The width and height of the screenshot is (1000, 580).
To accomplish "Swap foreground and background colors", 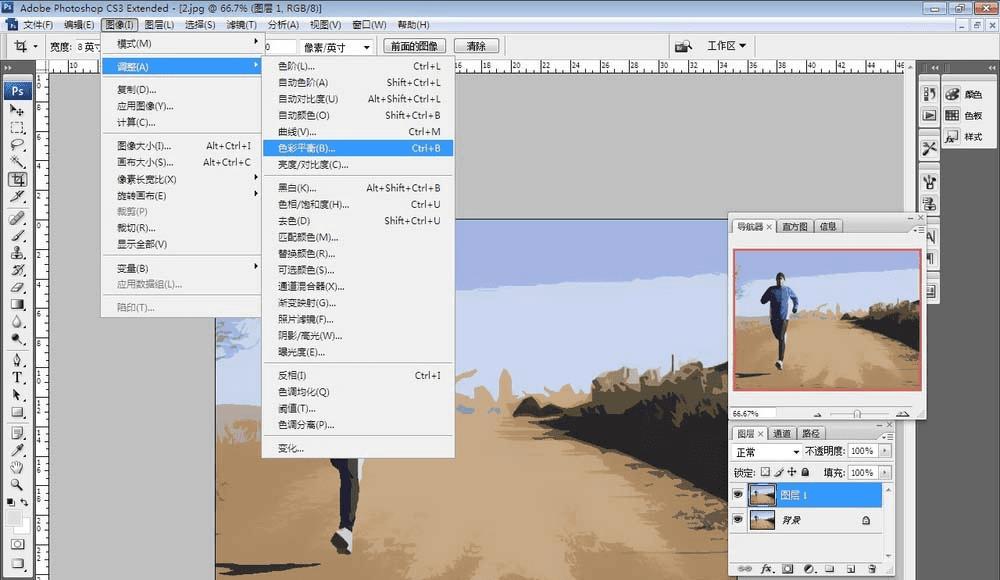I will (x=24, y=503).
